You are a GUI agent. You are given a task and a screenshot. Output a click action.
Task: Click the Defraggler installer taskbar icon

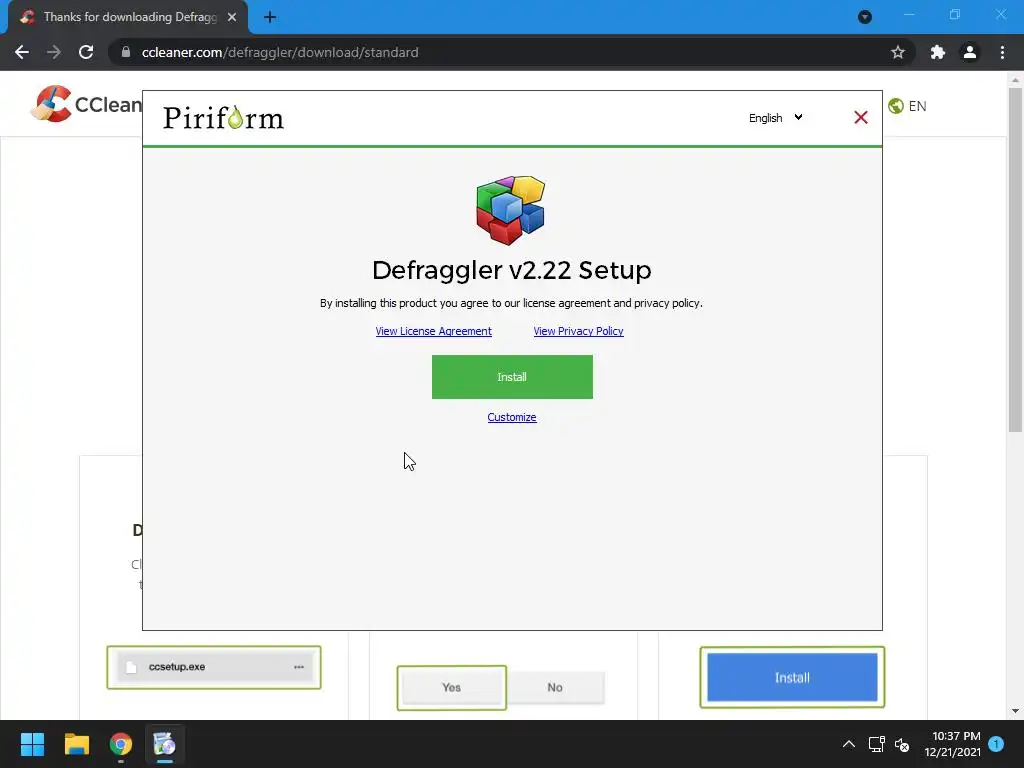pos(165,744)
